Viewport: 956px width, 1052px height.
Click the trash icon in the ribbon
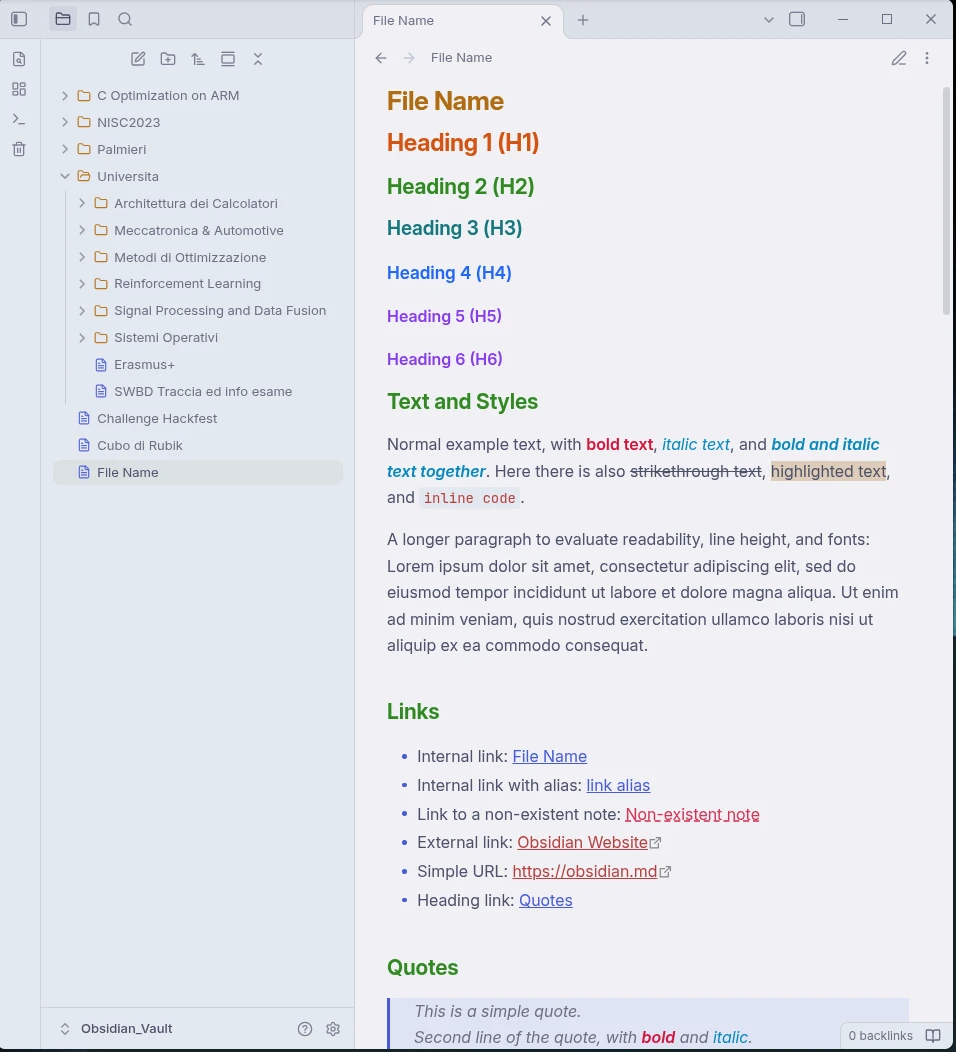point(19,149)
